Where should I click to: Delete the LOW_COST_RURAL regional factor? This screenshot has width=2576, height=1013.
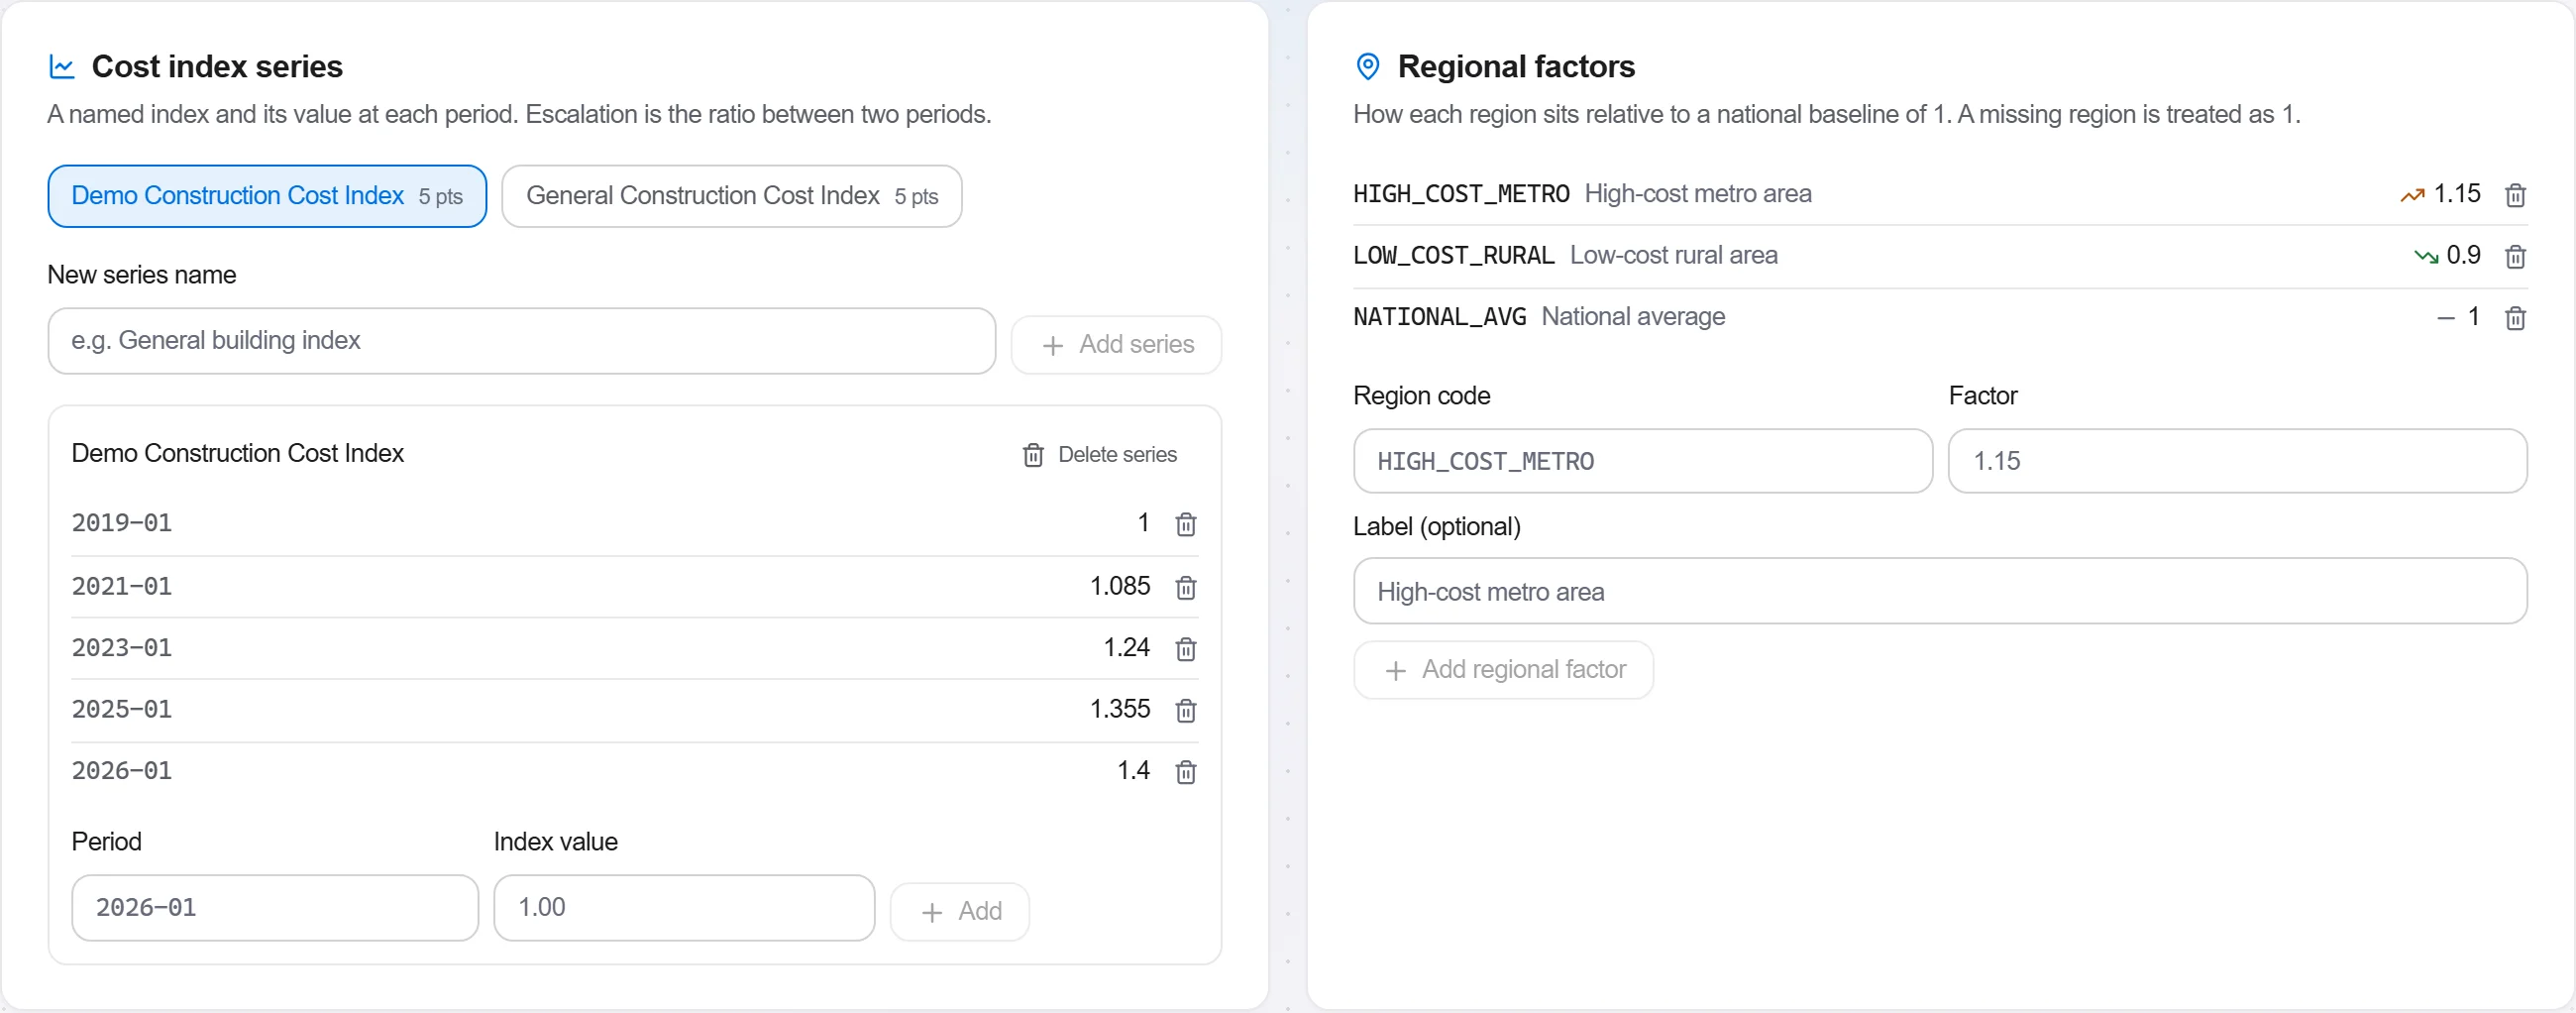click(x=2515, y=257)
